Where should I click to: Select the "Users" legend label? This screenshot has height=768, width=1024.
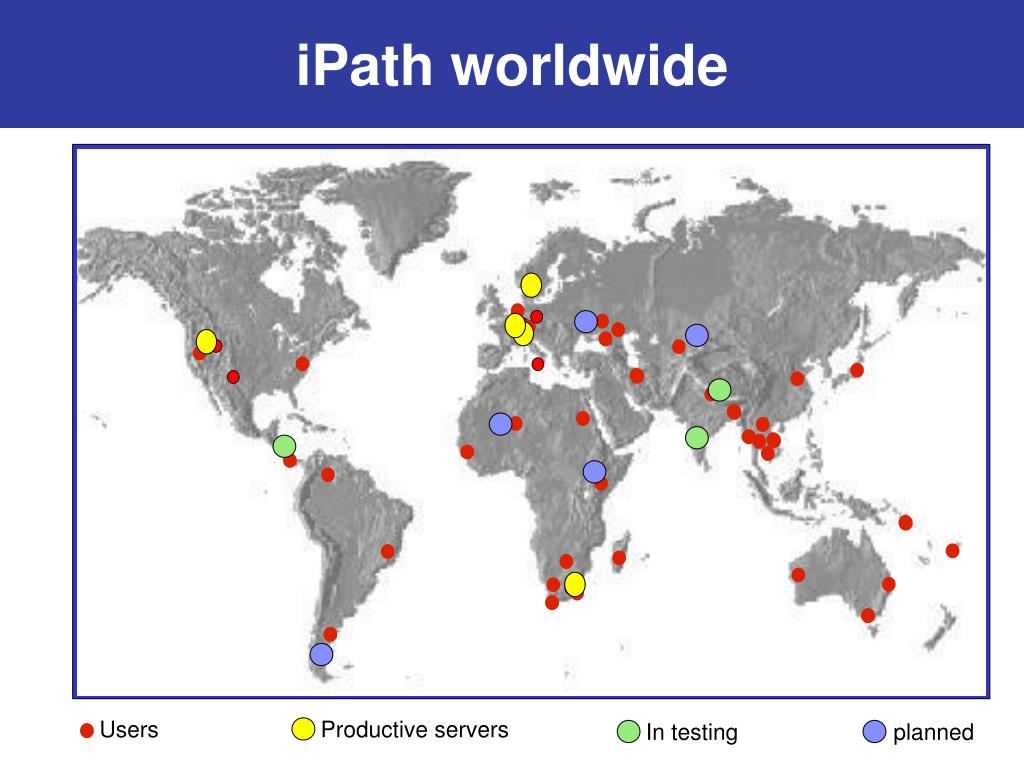tap(129, 730)
